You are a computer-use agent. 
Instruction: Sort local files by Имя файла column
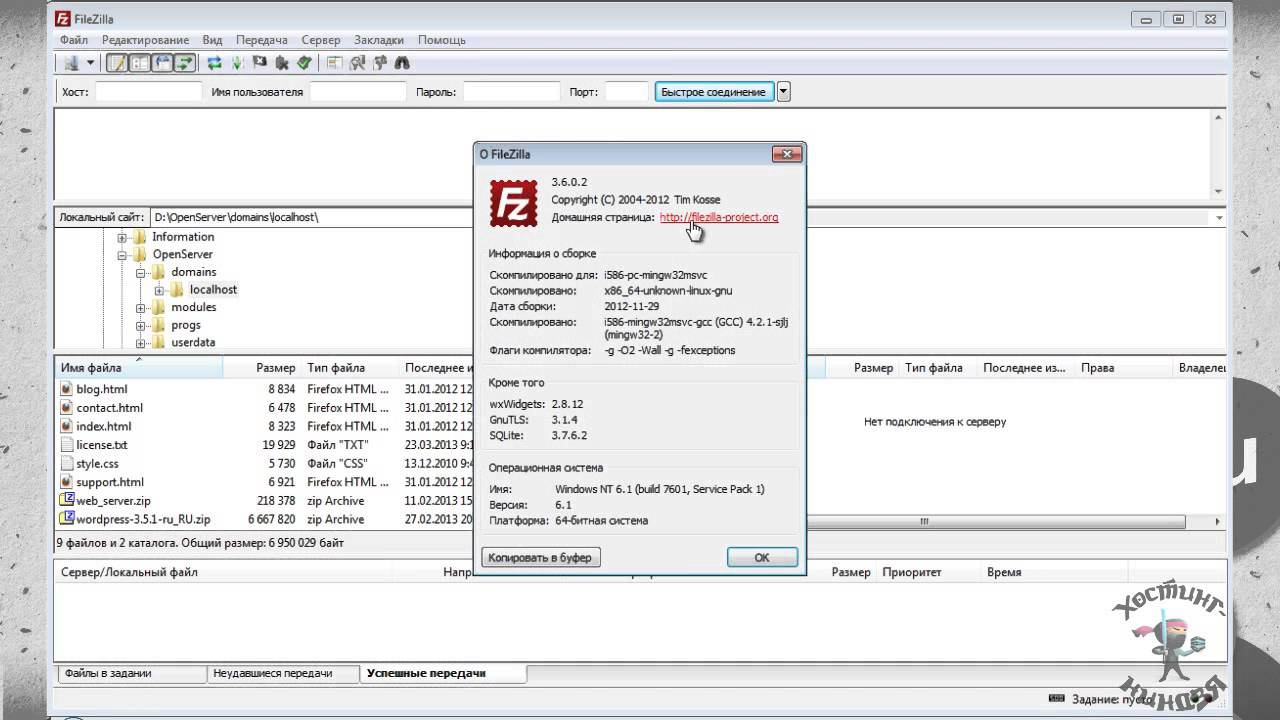pyautogui.click(x=139, y=368)
